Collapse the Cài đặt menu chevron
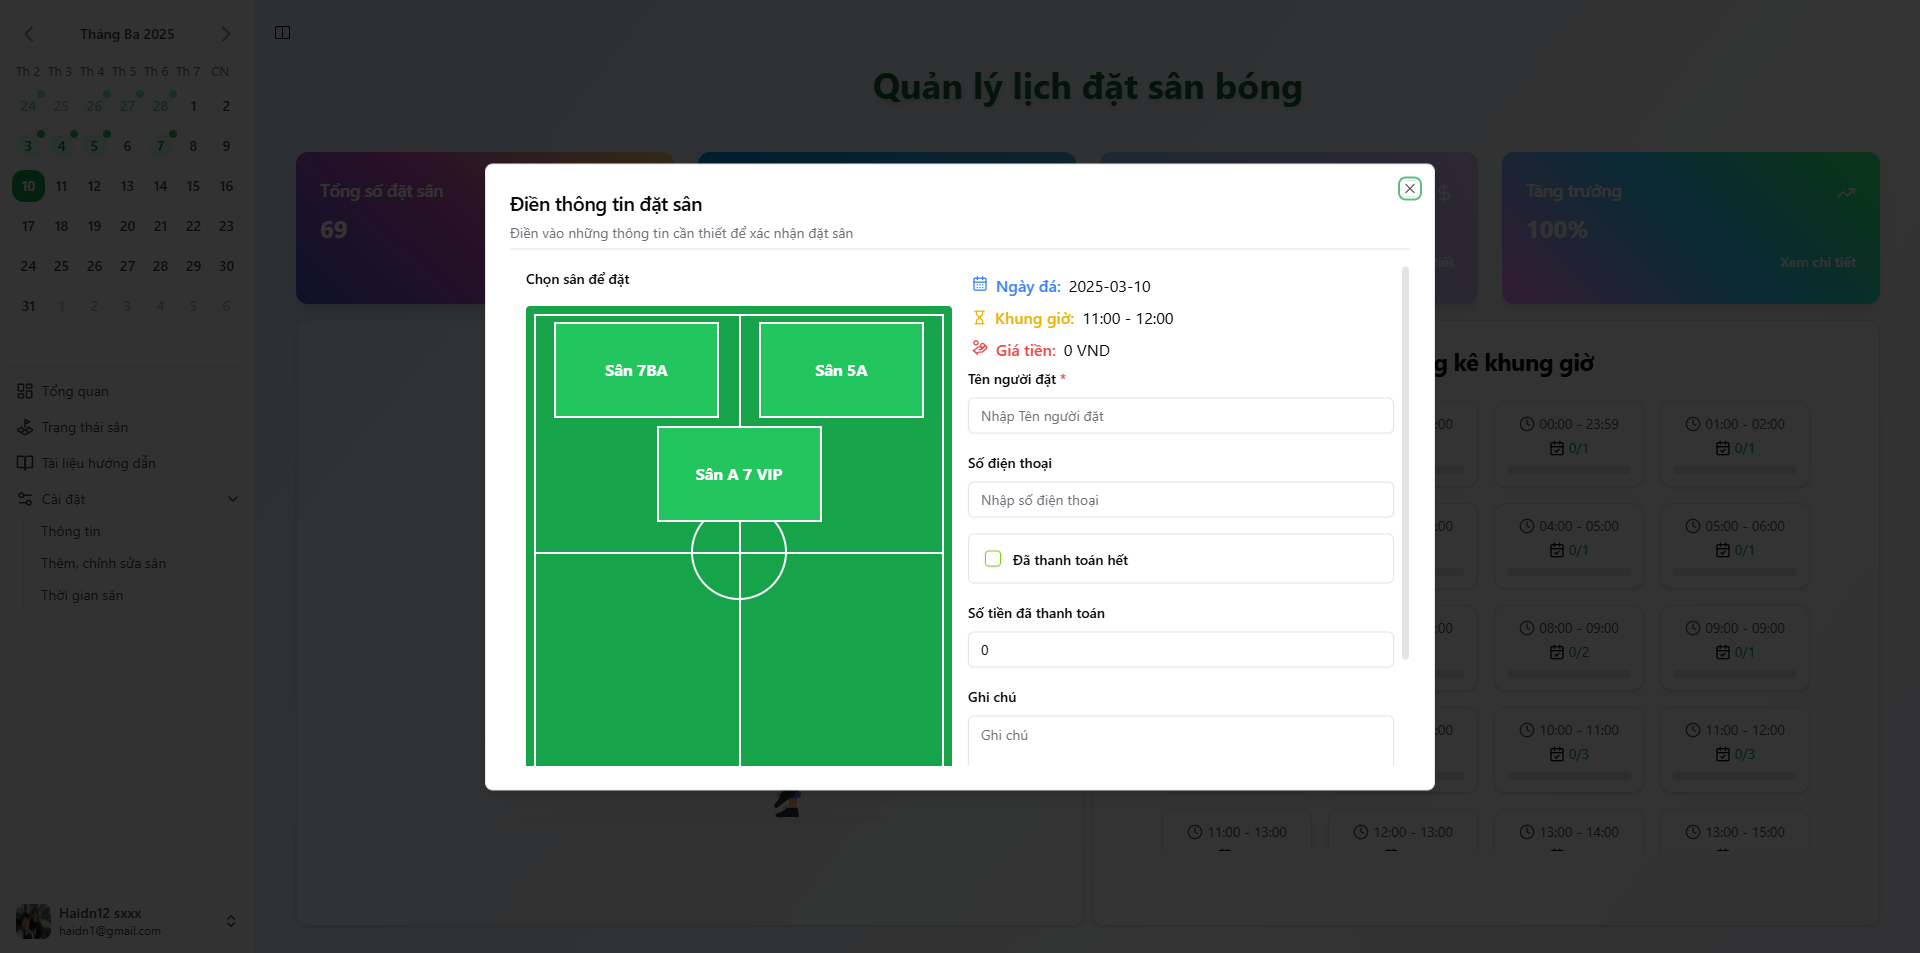 pyautogui.click(x=233, y=499)
